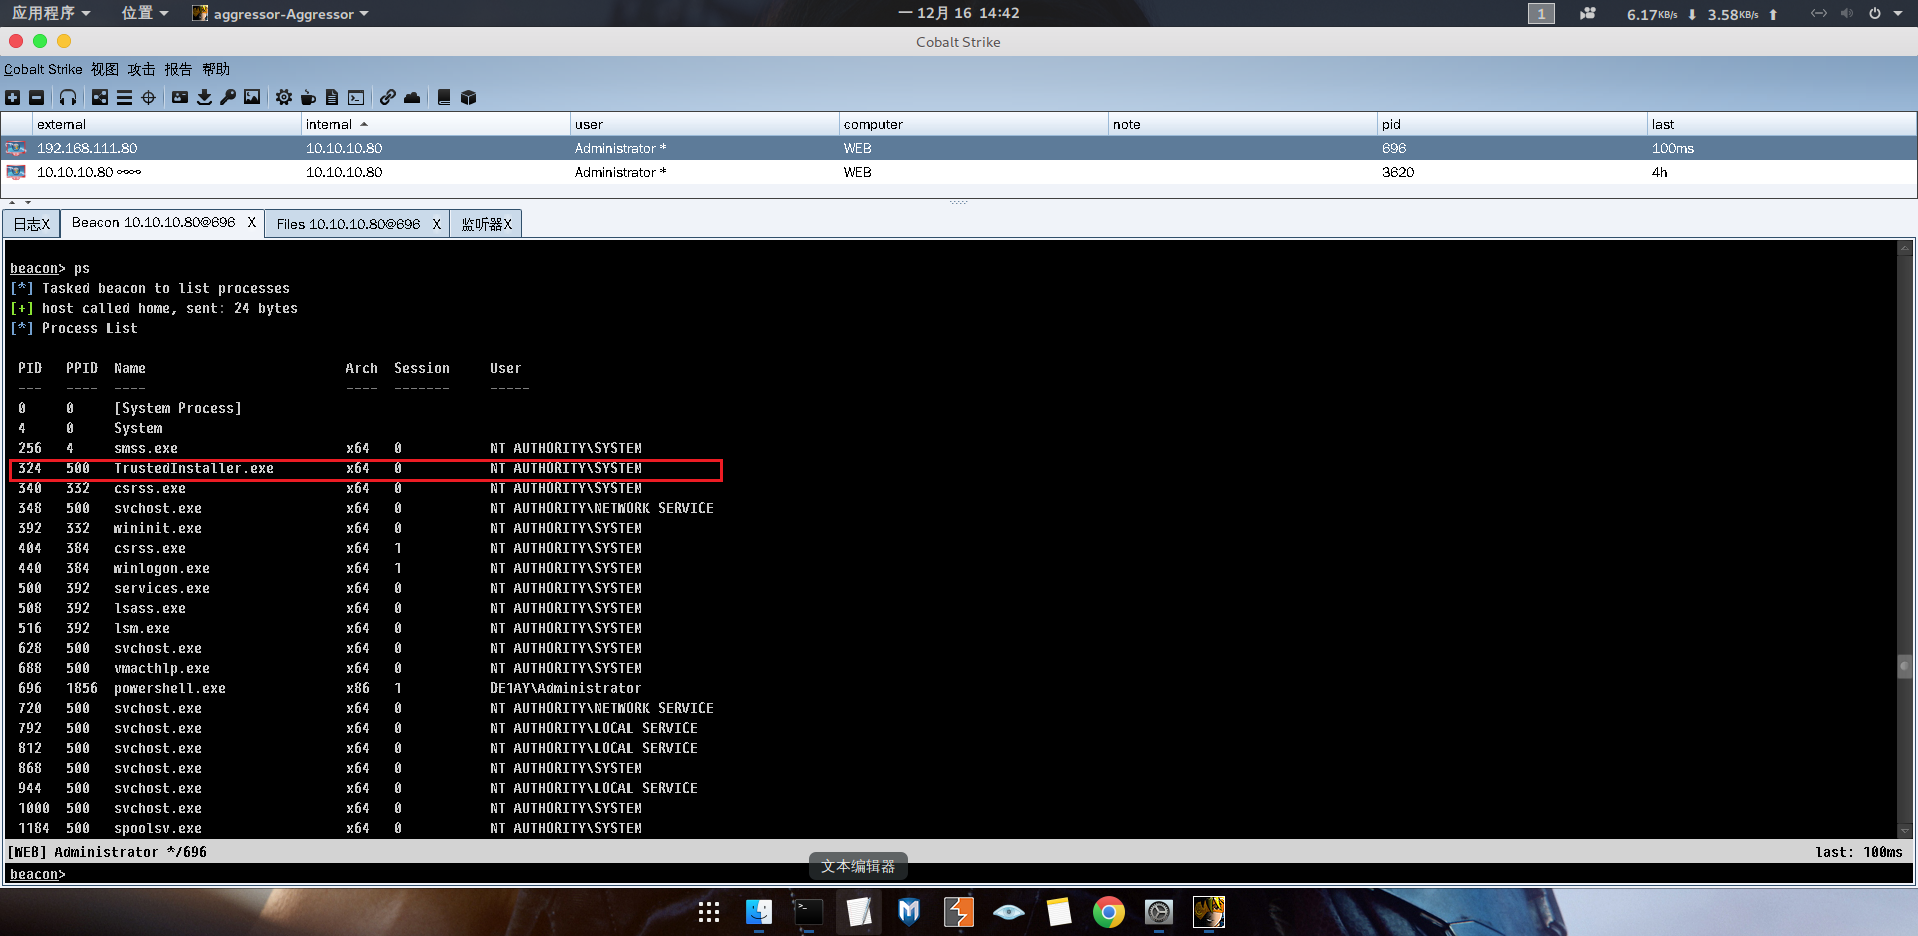The height and width of the screenshot is (936, 1918).
Task: Select the session row with pid 3620
Action: pyautogui.click(x=959, y=172)
